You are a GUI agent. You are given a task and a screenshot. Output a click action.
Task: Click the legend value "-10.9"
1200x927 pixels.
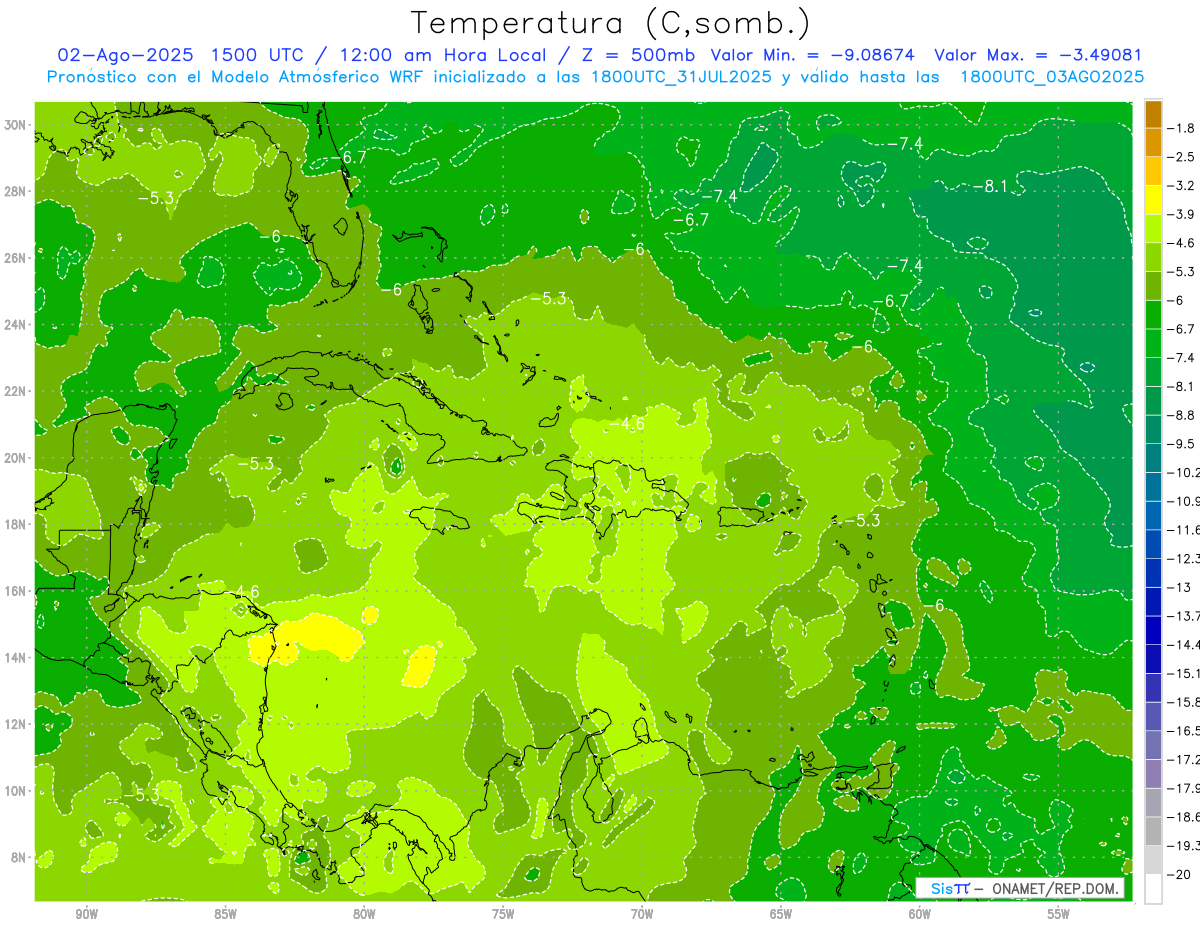tap(1185, 501)
